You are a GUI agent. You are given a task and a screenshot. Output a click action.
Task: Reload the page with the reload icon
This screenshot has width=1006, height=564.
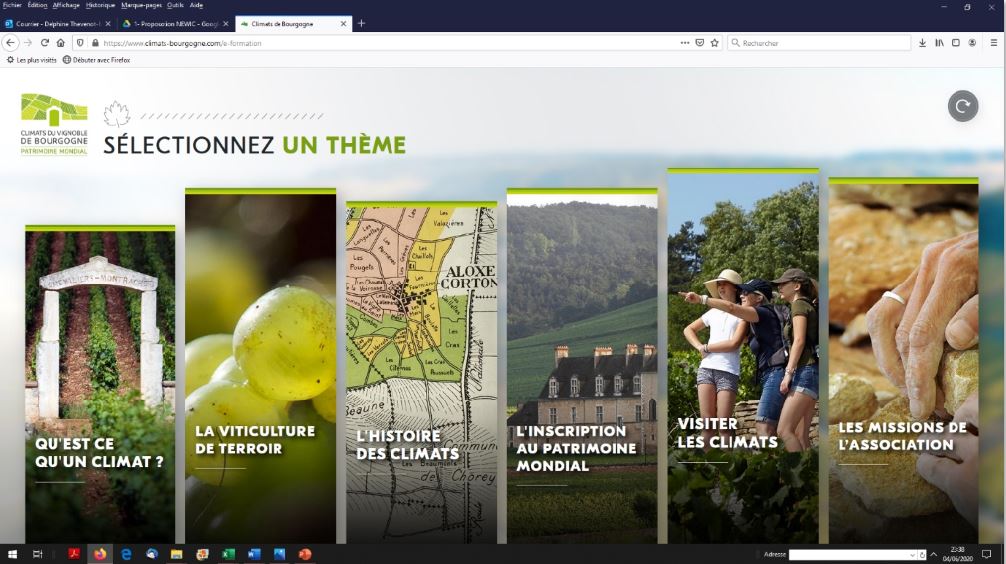tap(44, 43)
